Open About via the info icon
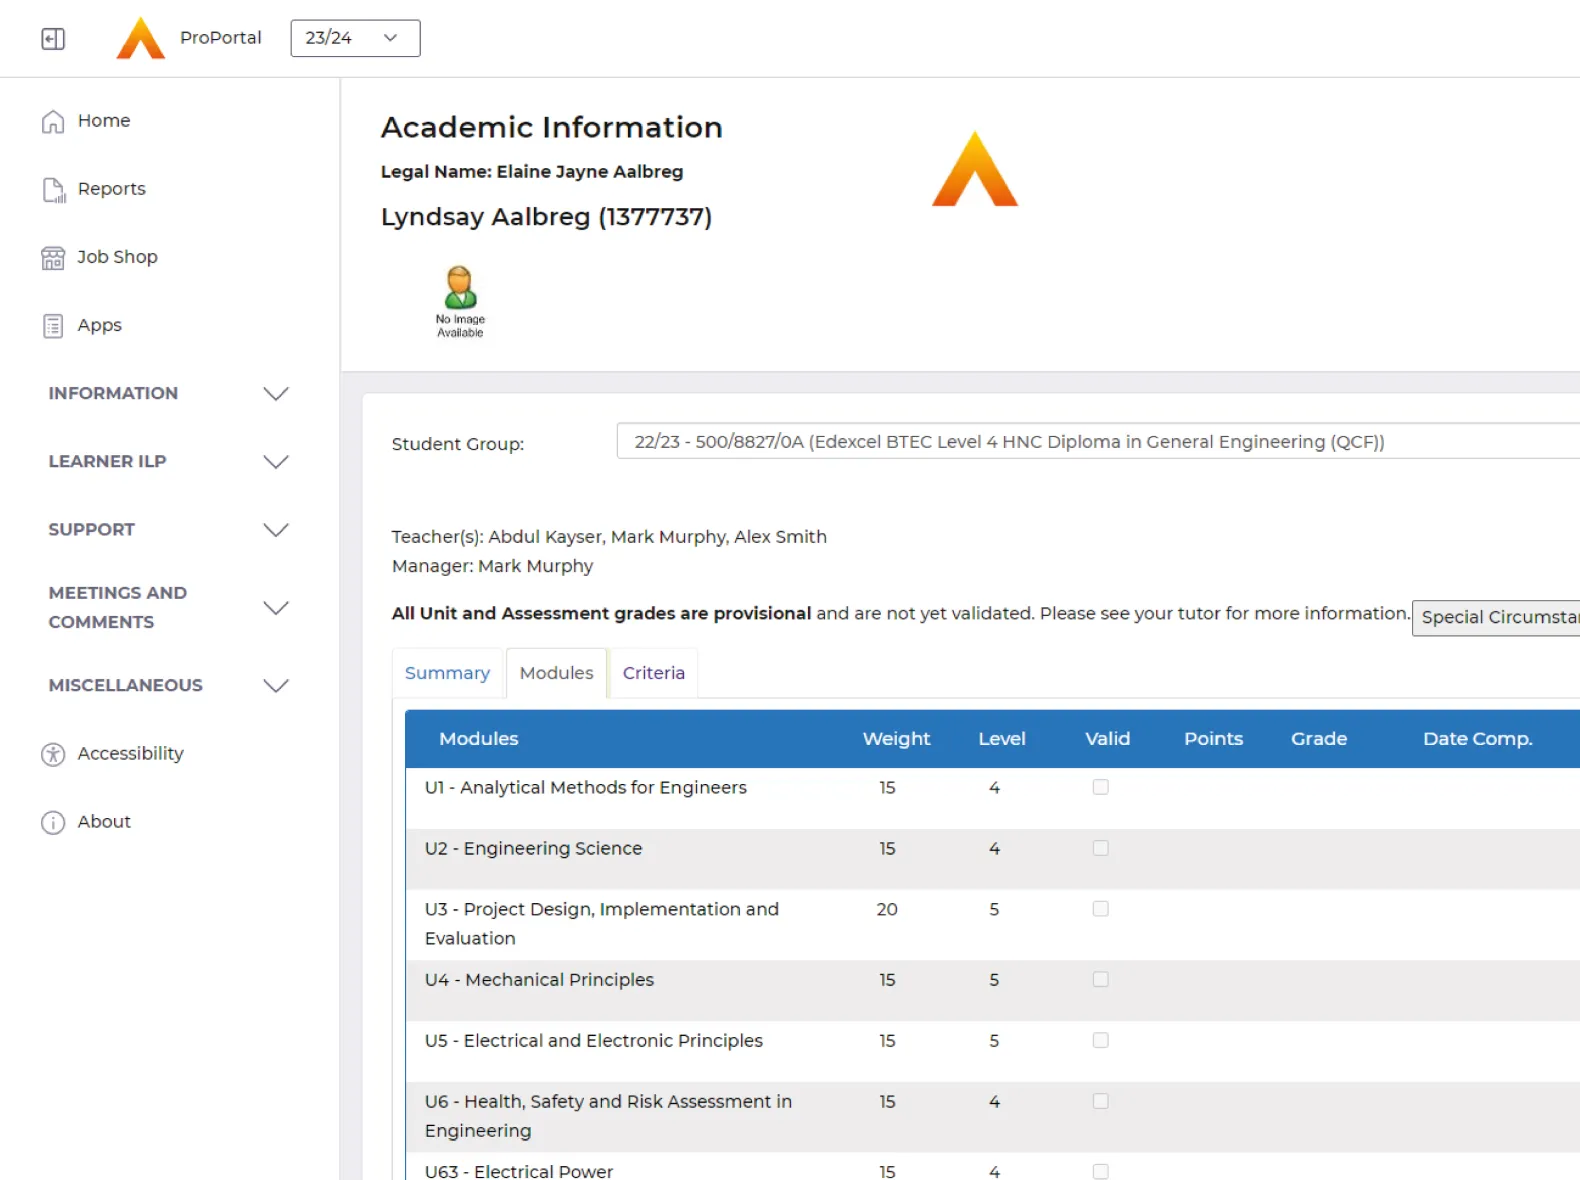This screenshot has height=1180, width=1580. click(53, 822)
